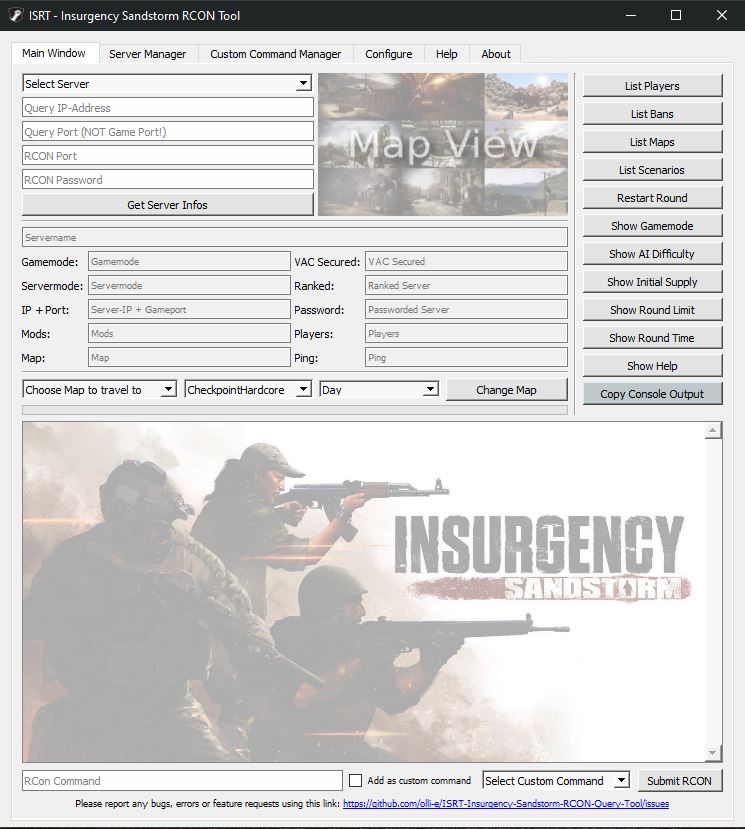Open the GitHub issues link
Image resolution: width=745 pixels, height=829 pixels.
click(x=506, y=804)
